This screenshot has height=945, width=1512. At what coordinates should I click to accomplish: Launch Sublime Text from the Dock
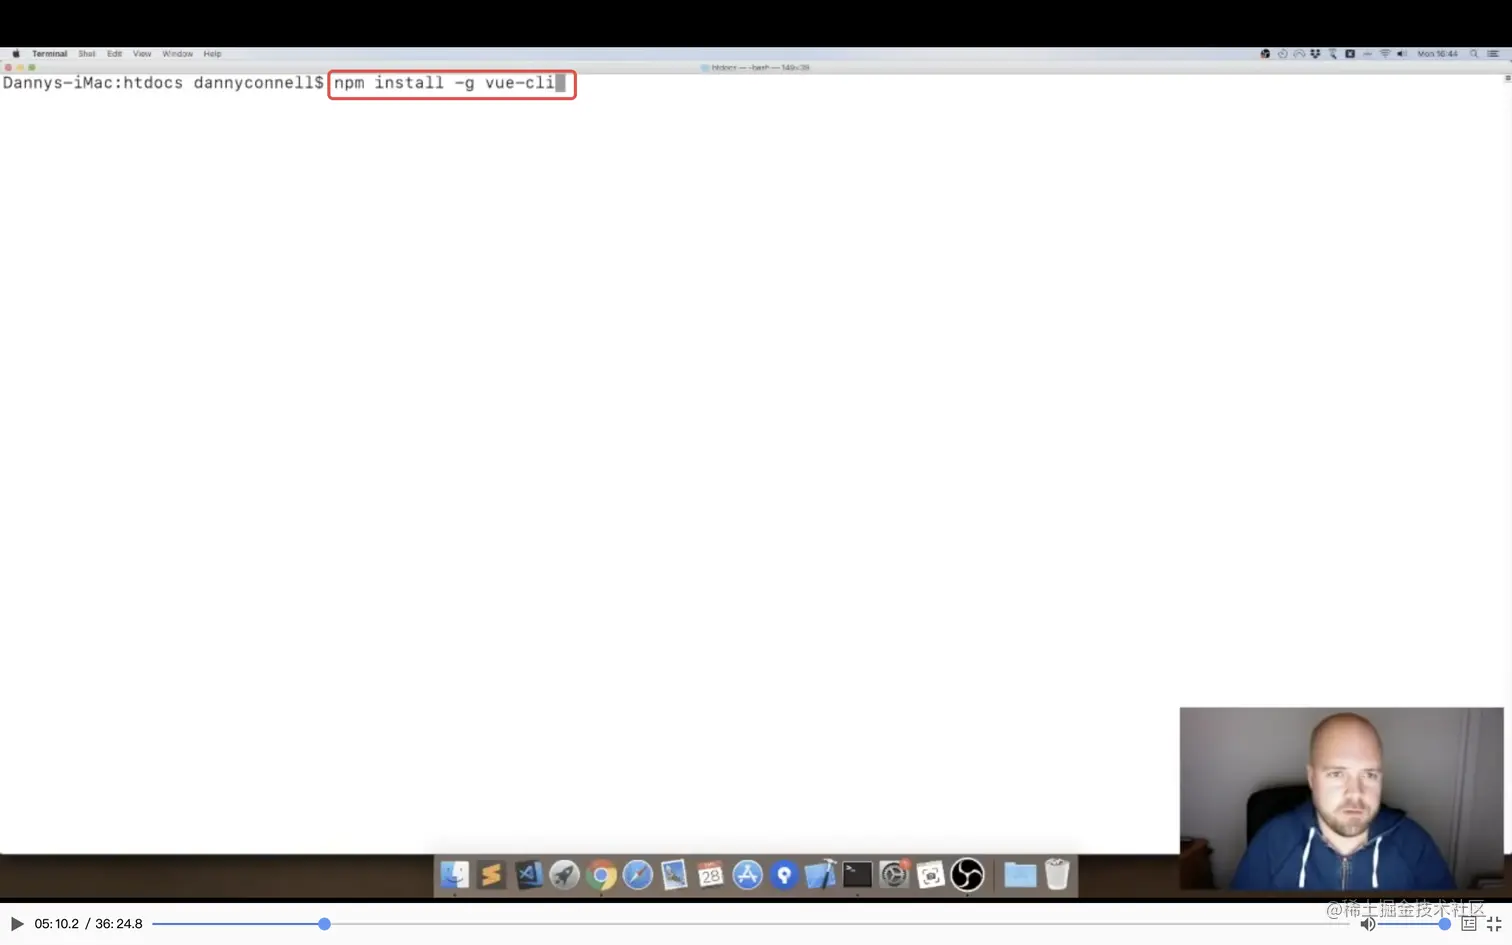[x=491, y=875]
